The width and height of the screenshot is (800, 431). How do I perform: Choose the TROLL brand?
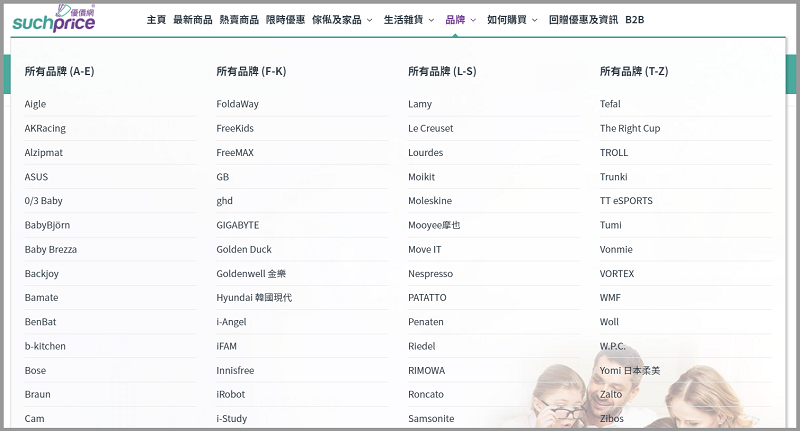coord(614,153)
